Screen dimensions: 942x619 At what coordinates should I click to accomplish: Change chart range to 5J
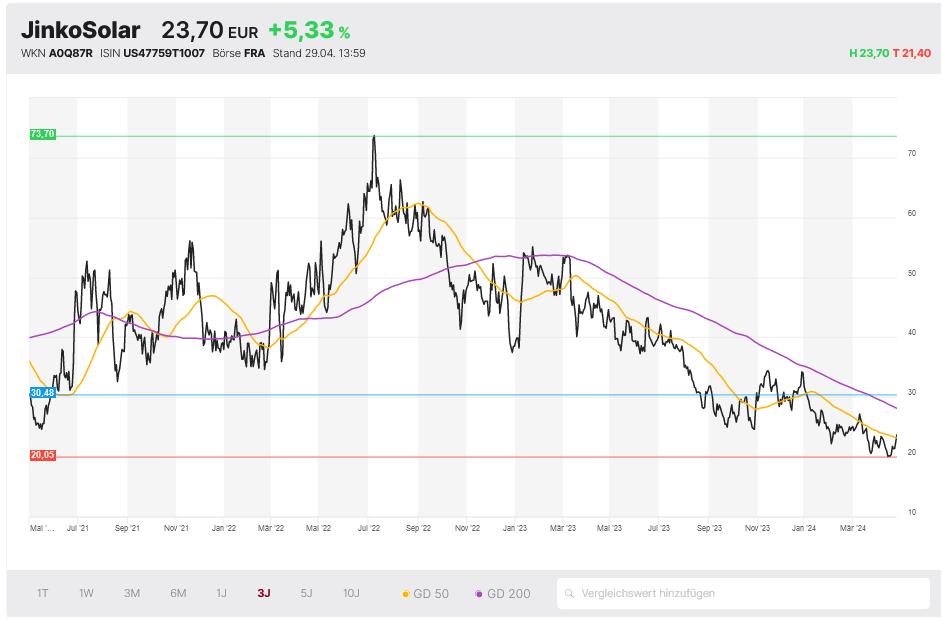[307, 593]
